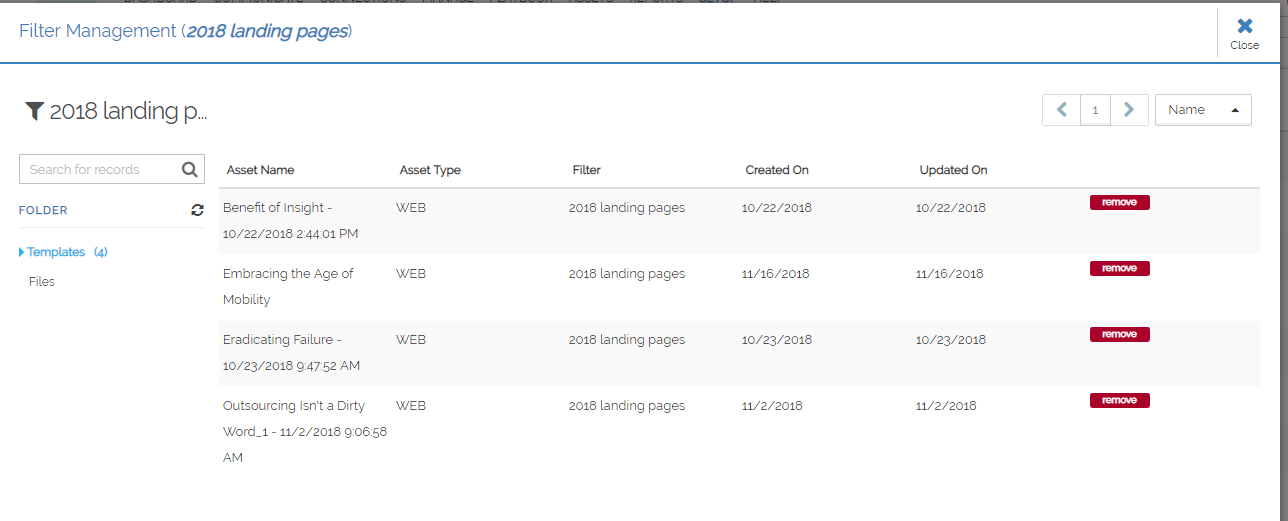Screen dimensions: 1288x521
Task: Click WEB type in Eradicating Failure row
Action: (x=411, y=340)
